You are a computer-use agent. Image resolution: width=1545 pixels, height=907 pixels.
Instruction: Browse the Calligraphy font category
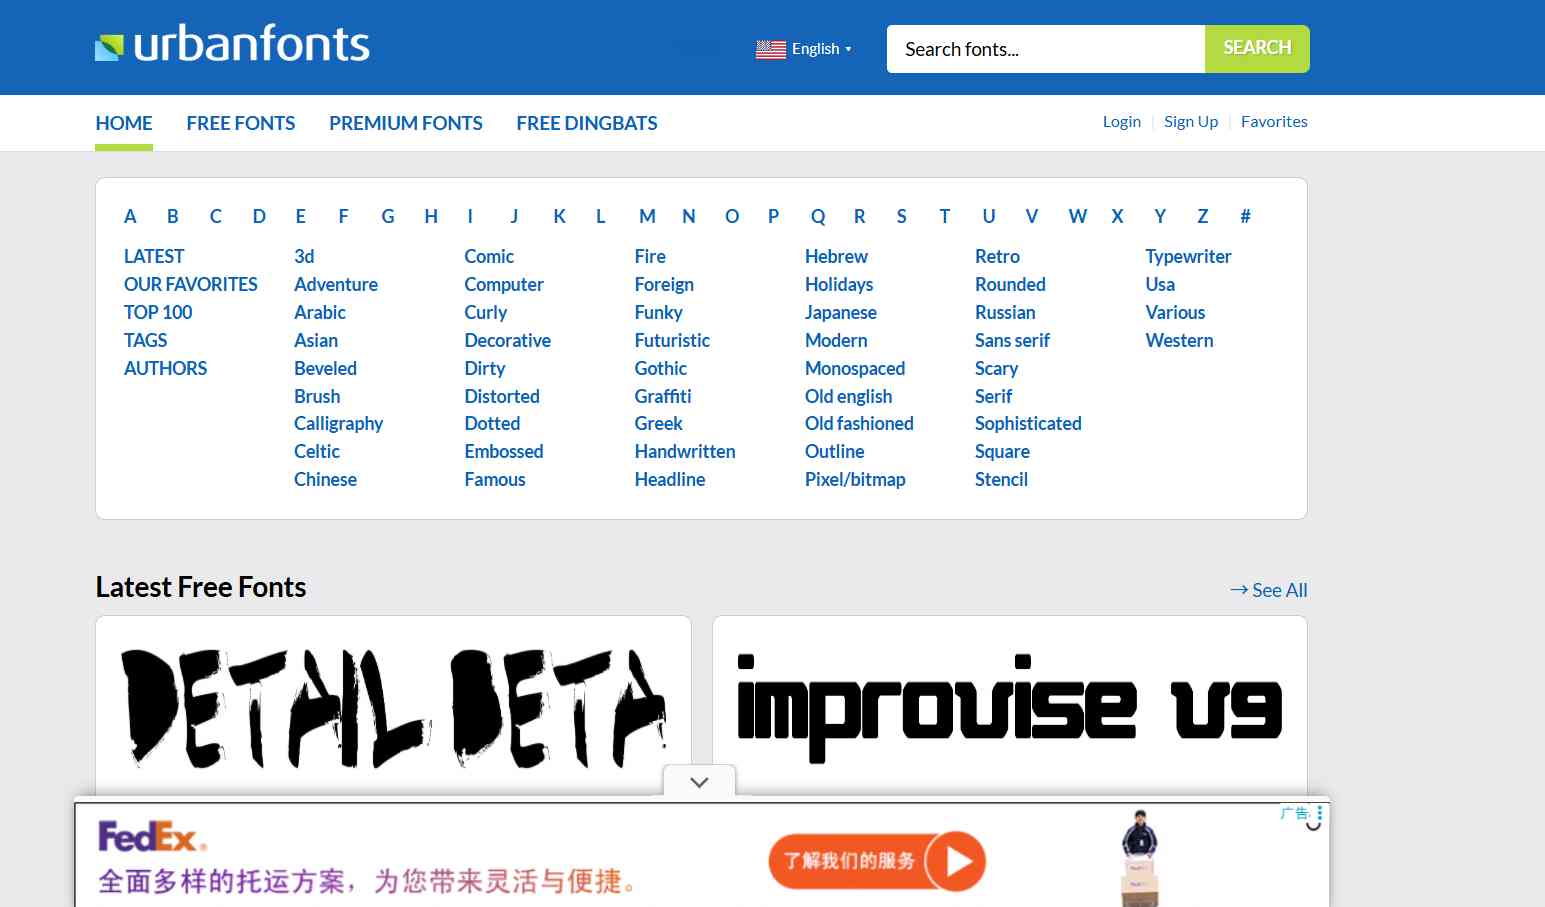pyautogui.click(x=338, y=423)
